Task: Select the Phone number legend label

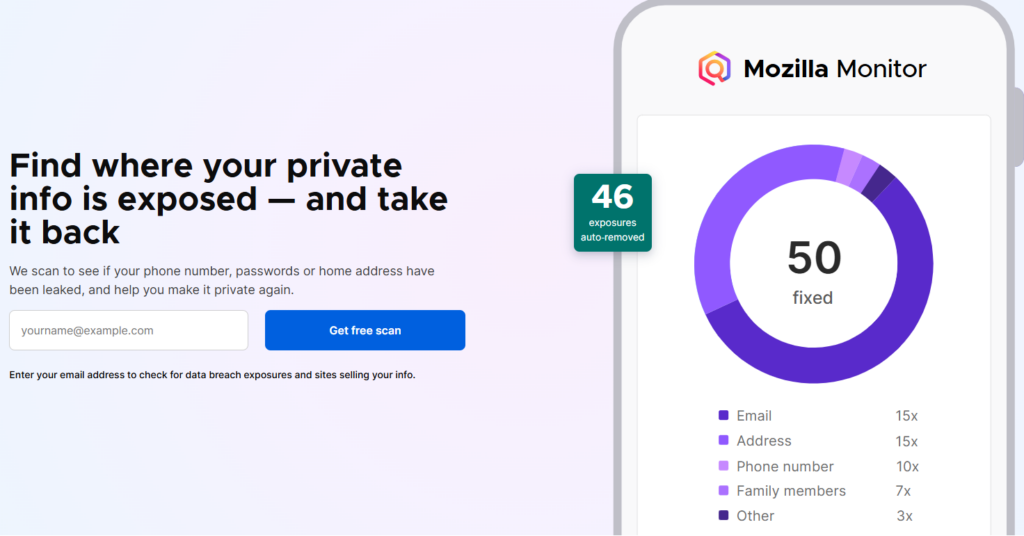Action: point(785,466)
